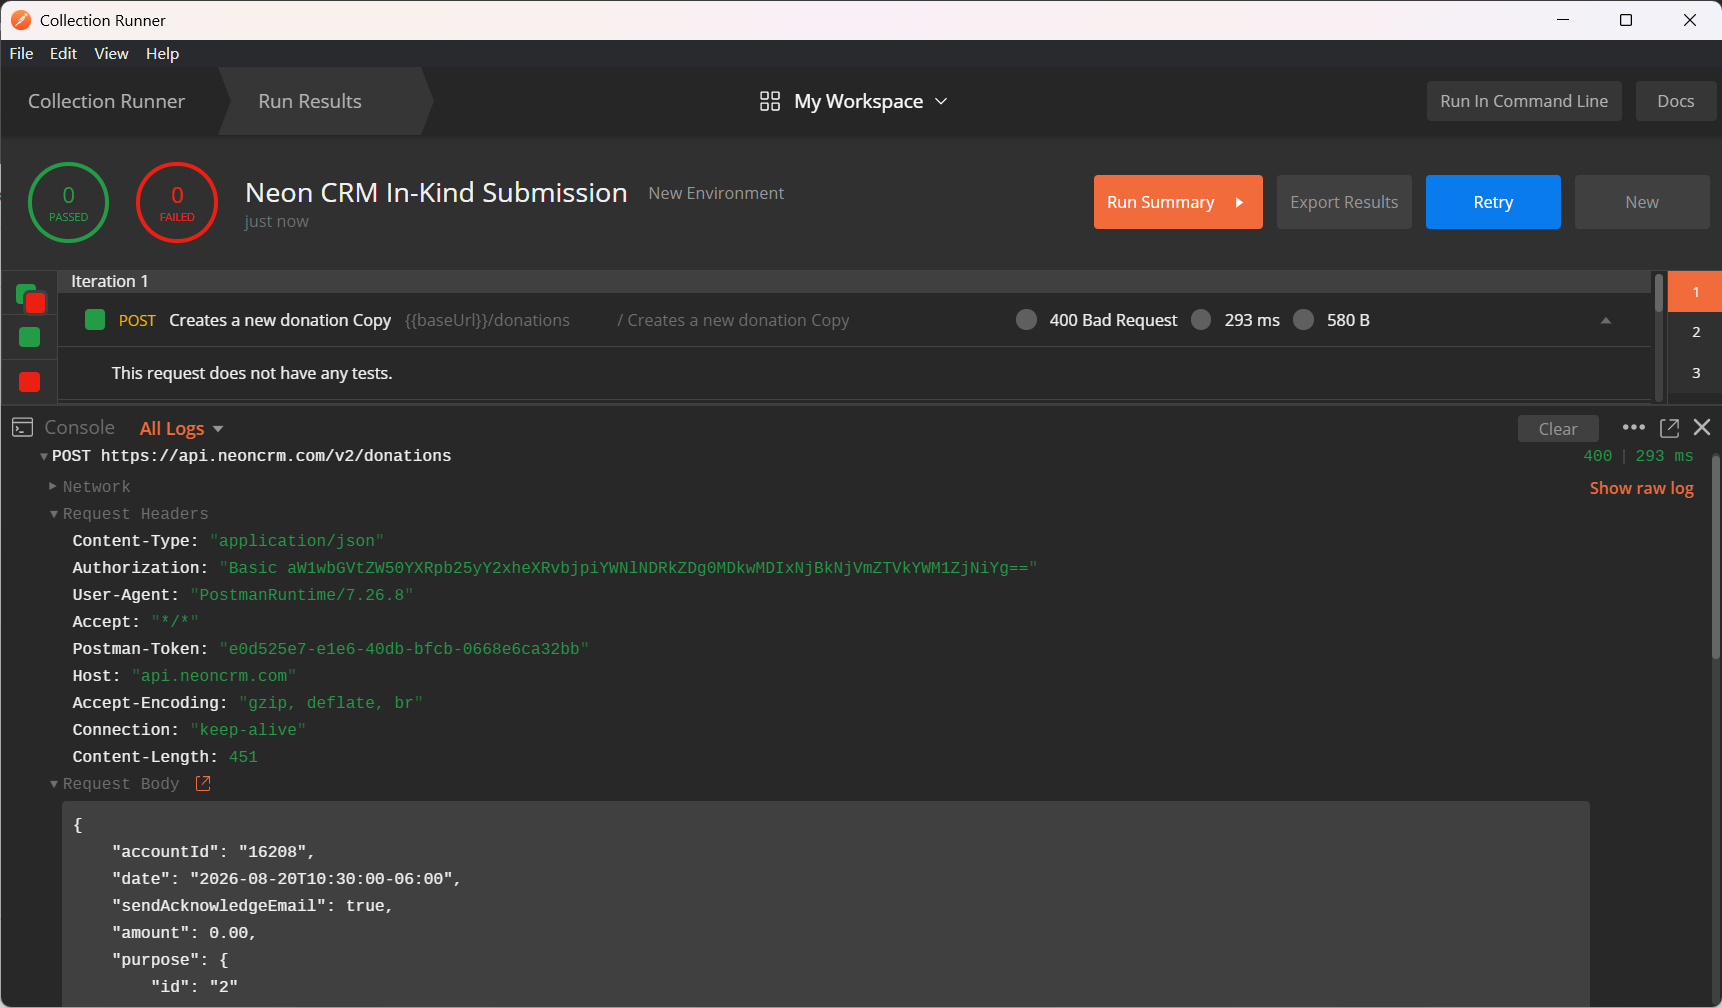1722x1008 pixels.
Task: Click the Host header value api.neoncrm.com
Action: (214, 676)
